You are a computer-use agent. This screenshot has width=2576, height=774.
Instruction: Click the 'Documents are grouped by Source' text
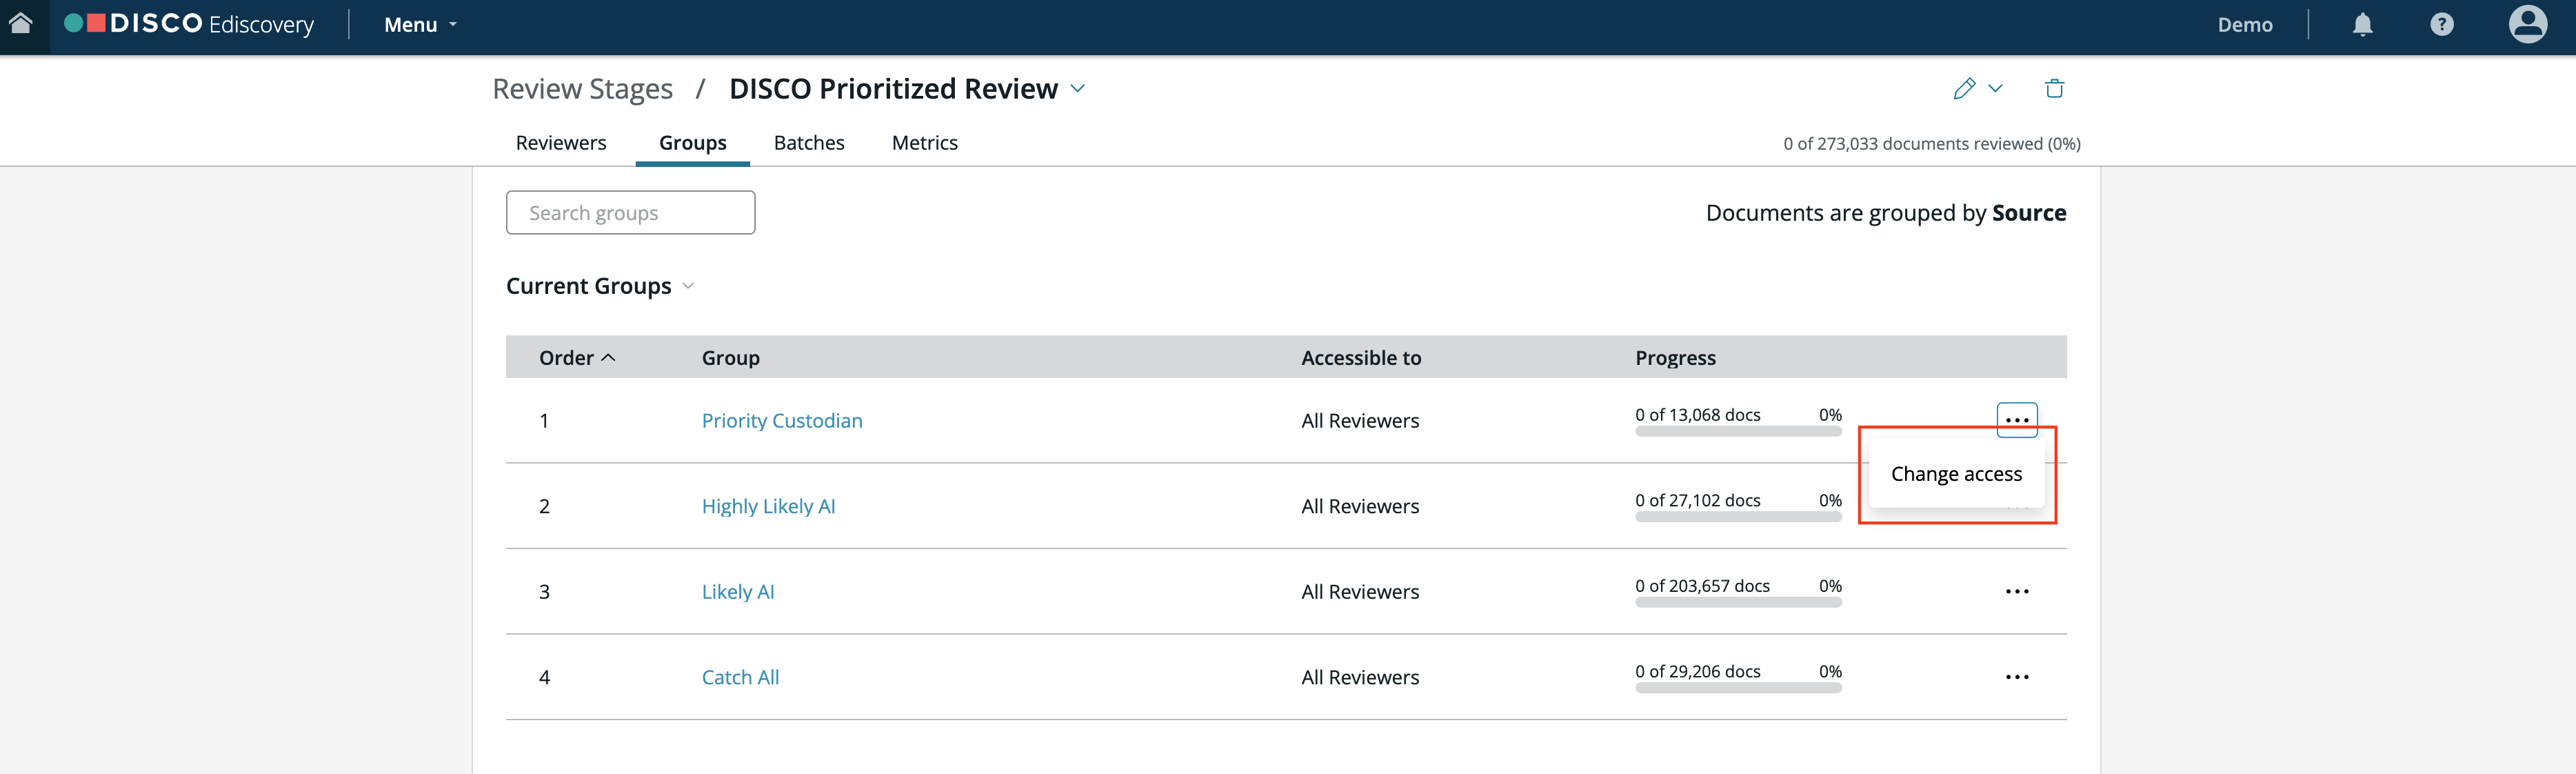point(1886,213)
